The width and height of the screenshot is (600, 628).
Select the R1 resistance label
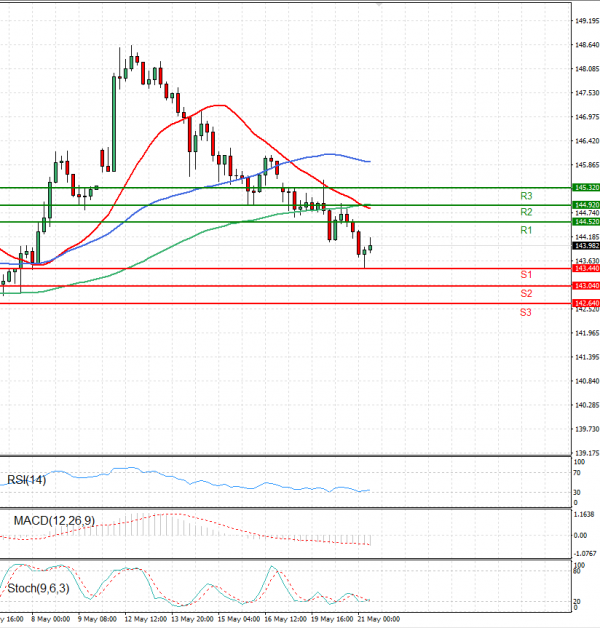click(525, 231)
